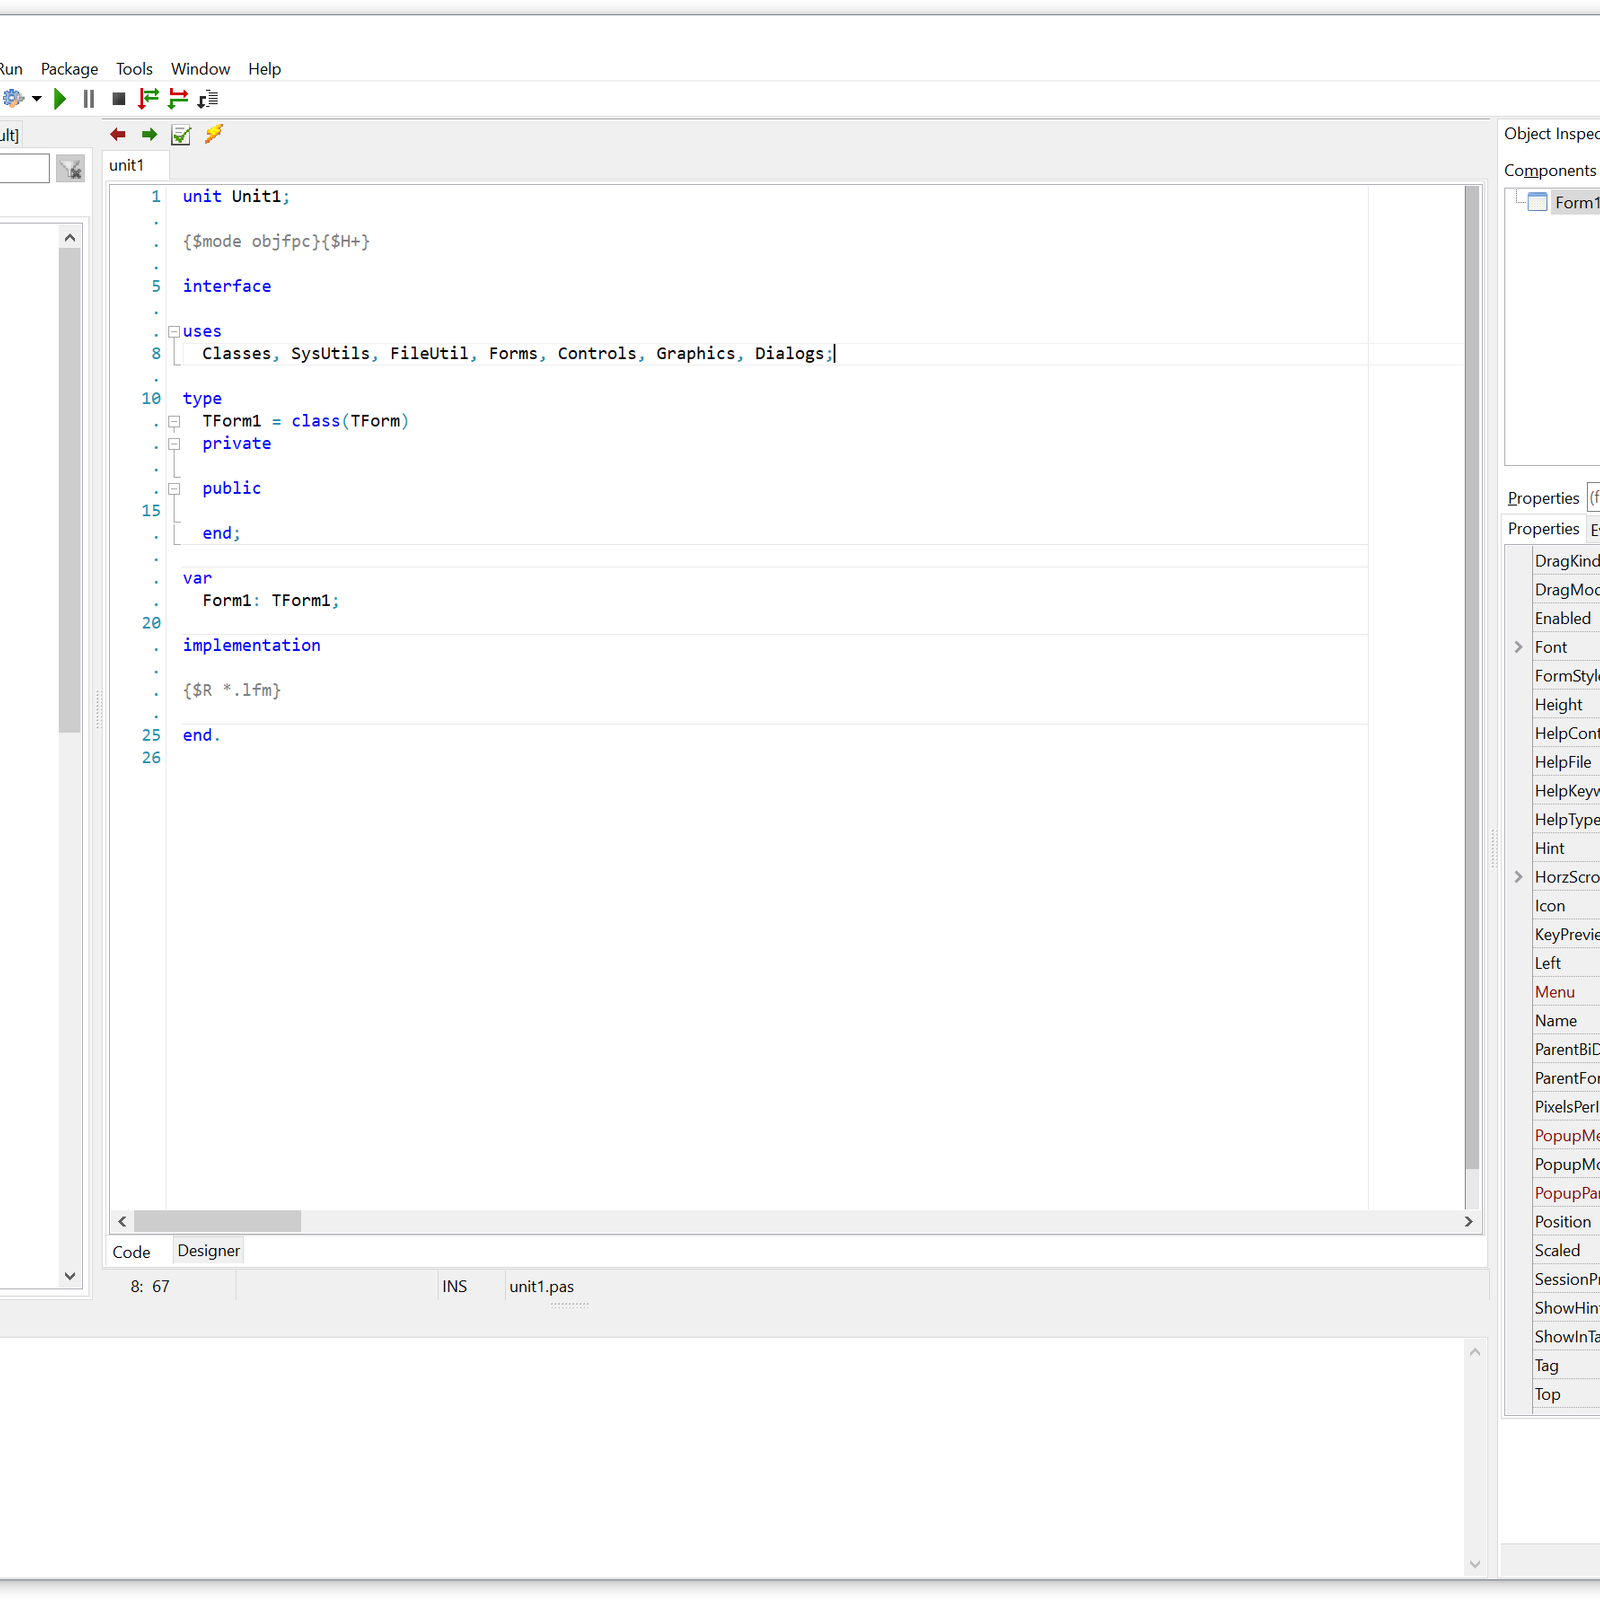Viewport: 1600px width, 1600px height.
Task: Click the editor horizontal scrollbar thumb
Action: (217, 1221)
